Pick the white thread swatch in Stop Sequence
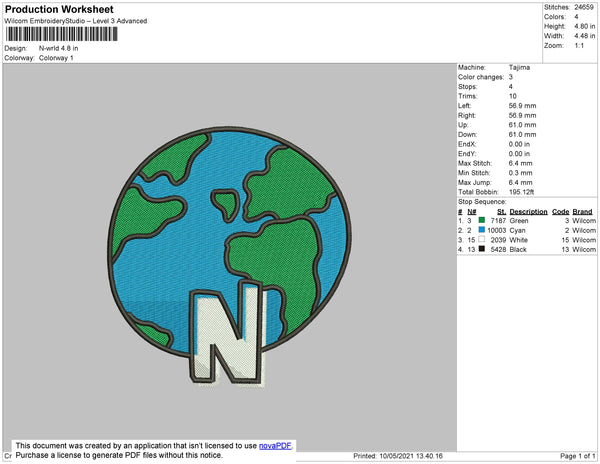The image size is (600, 464). (x=481, y=241)
